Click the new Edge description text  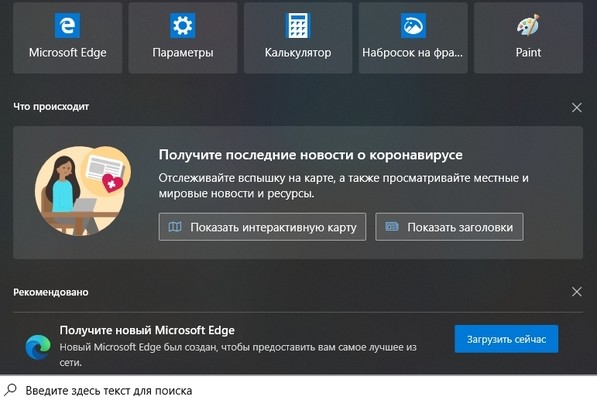(x=238, y=355)
